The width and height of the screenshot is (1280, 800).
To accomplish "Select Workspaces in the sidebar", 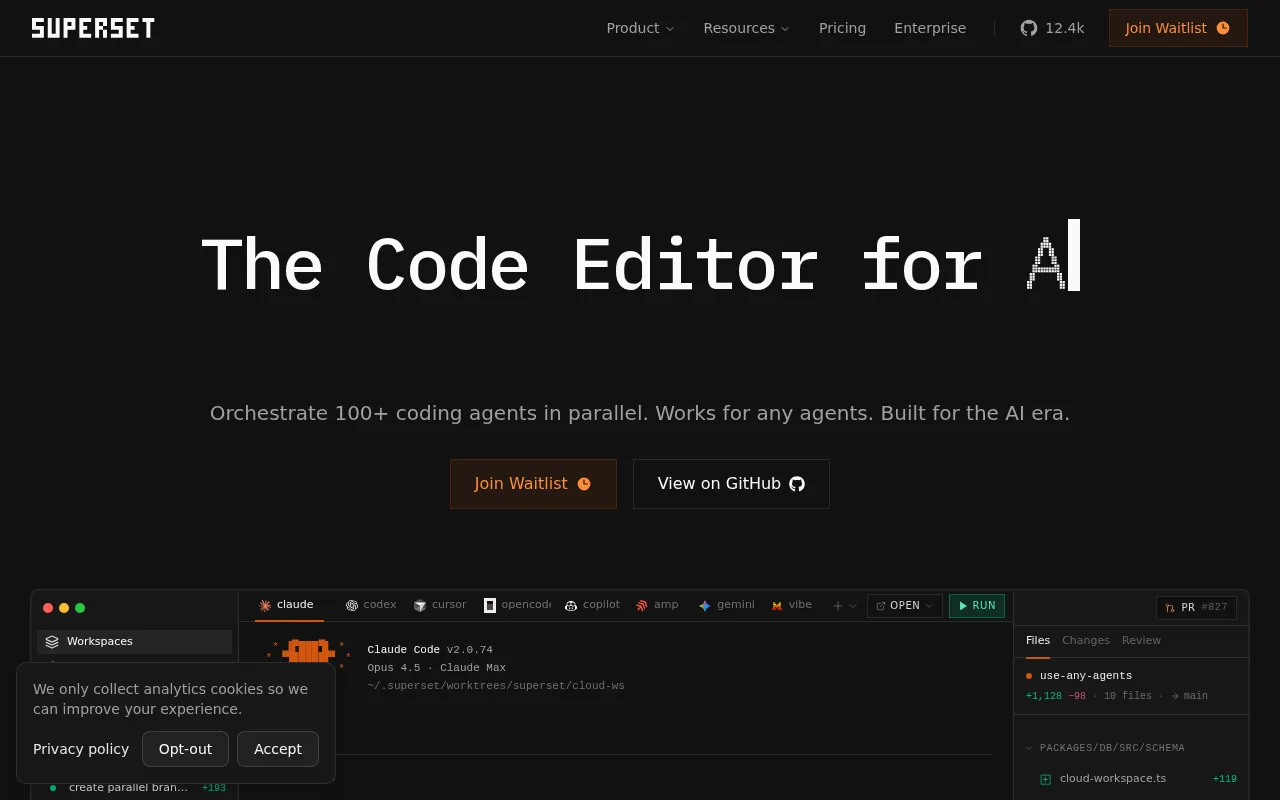I will tap(135, 642).
